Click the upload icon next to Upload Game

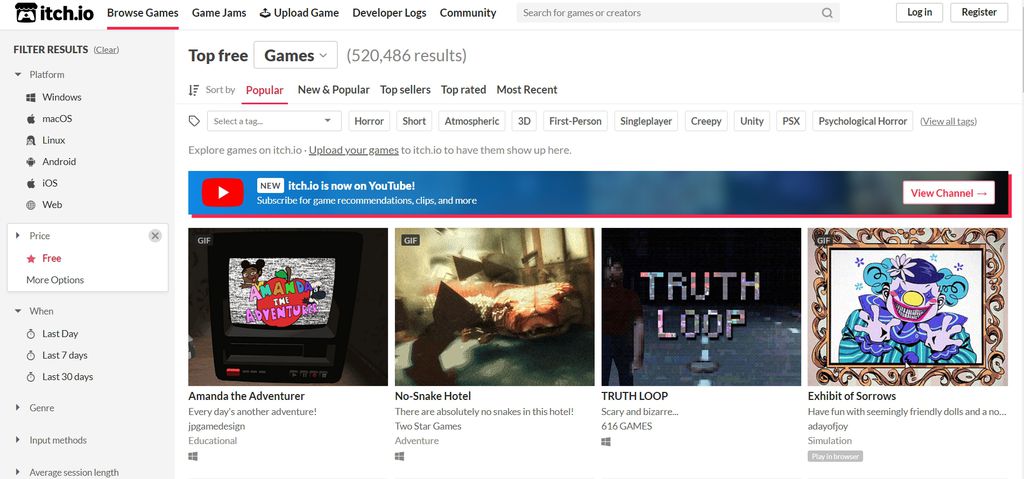pyautogui.click(x=265, y=13)
